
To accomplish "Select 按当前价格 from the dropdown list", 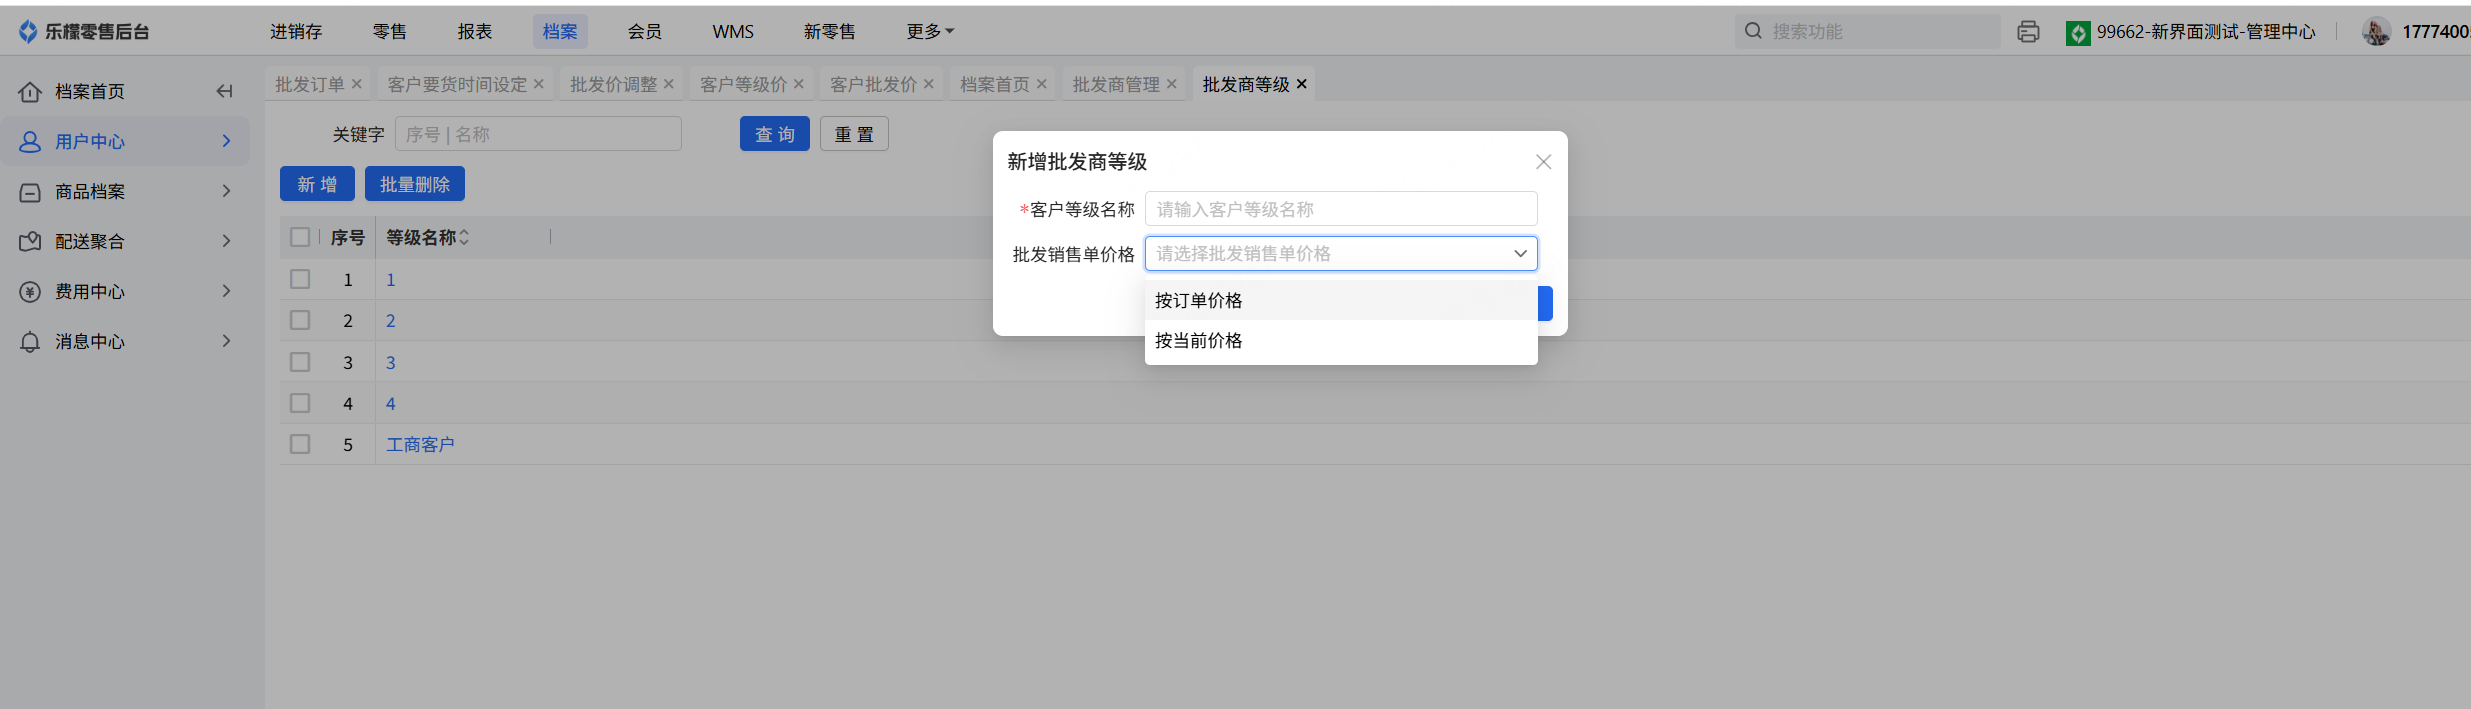I will point(1198,341).
